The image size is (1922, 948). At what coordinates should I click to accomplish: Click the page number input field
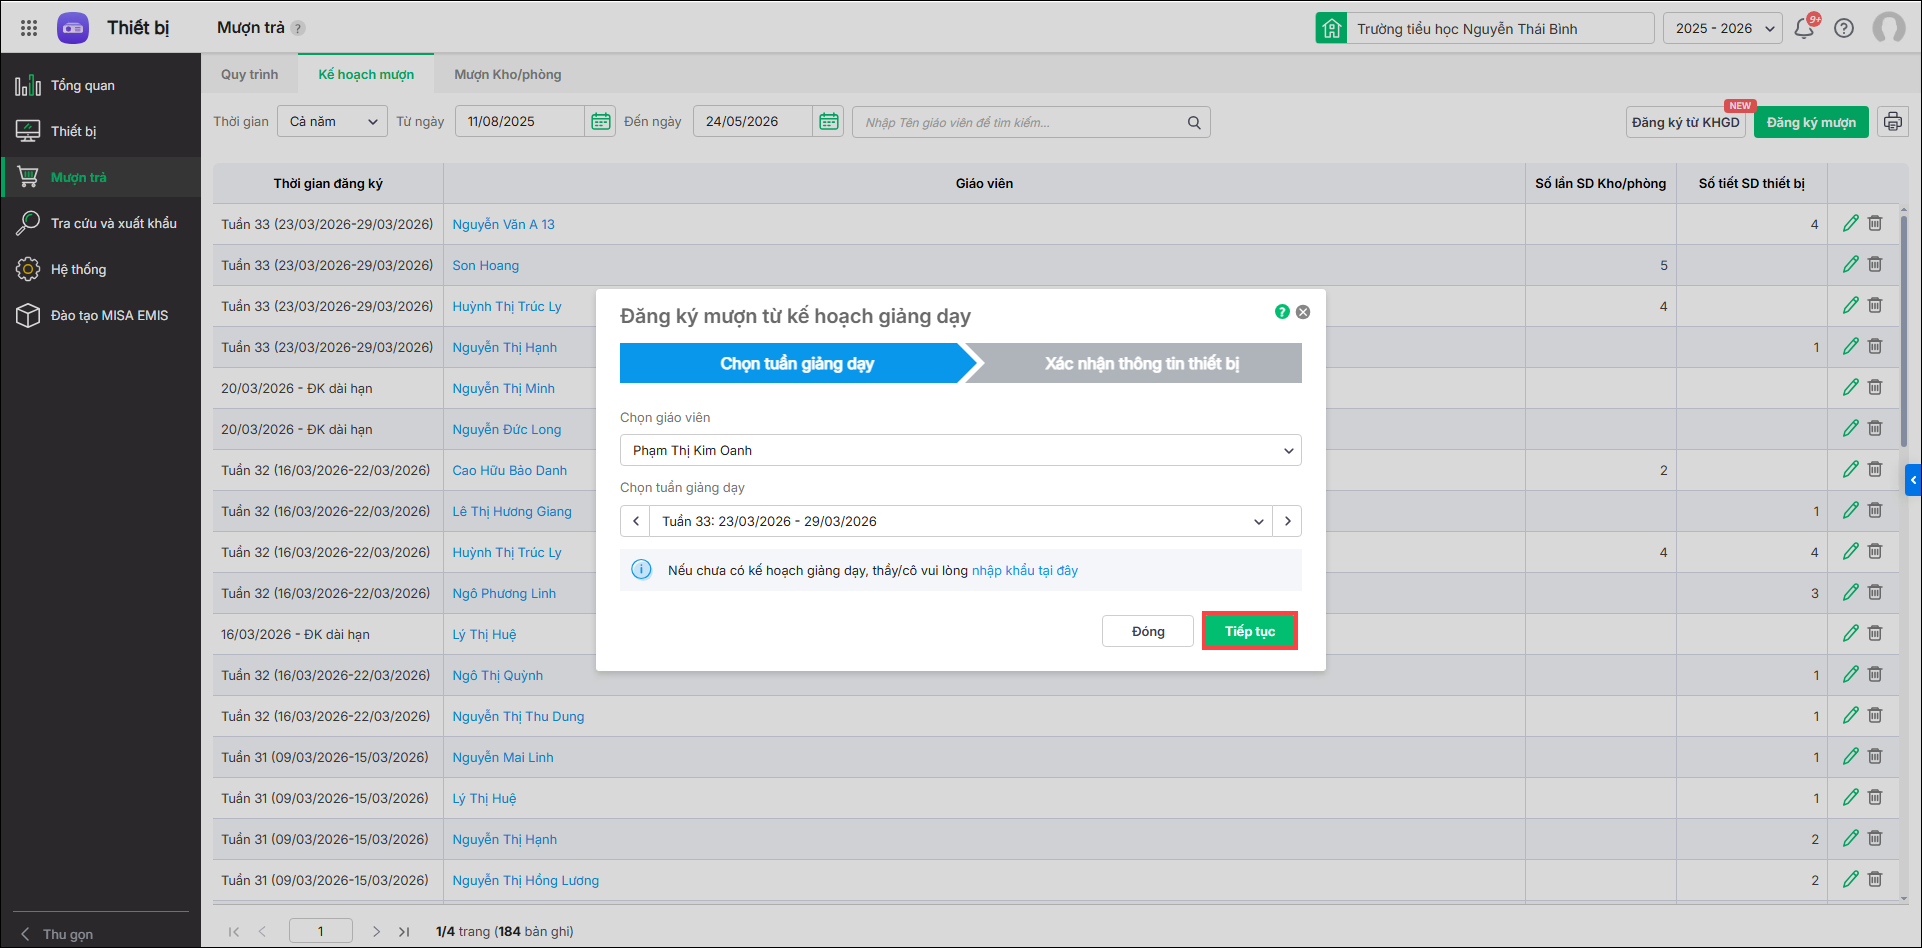point(321,931)
